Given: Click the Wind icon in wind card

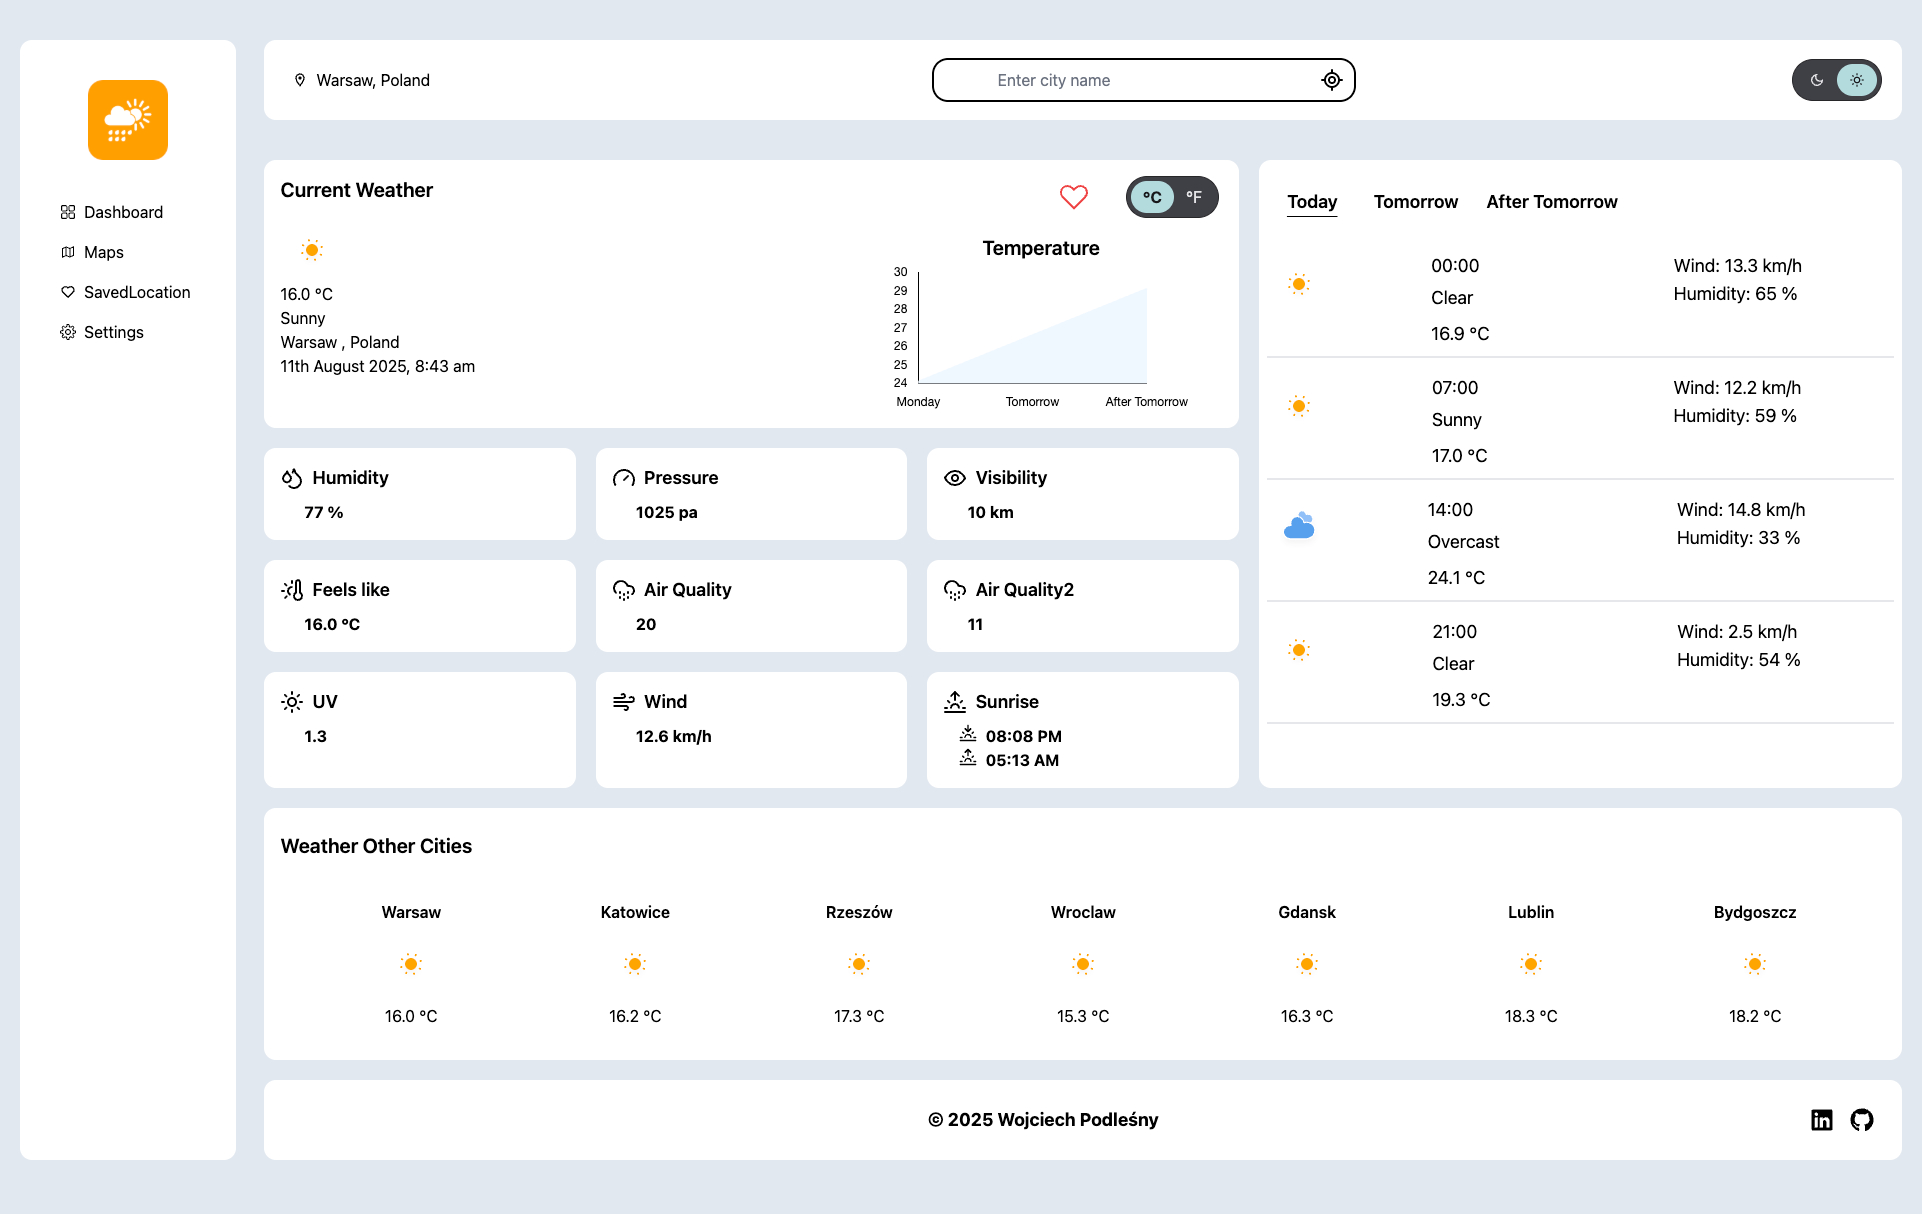Looking at the screenshot, I should point(624,702).
